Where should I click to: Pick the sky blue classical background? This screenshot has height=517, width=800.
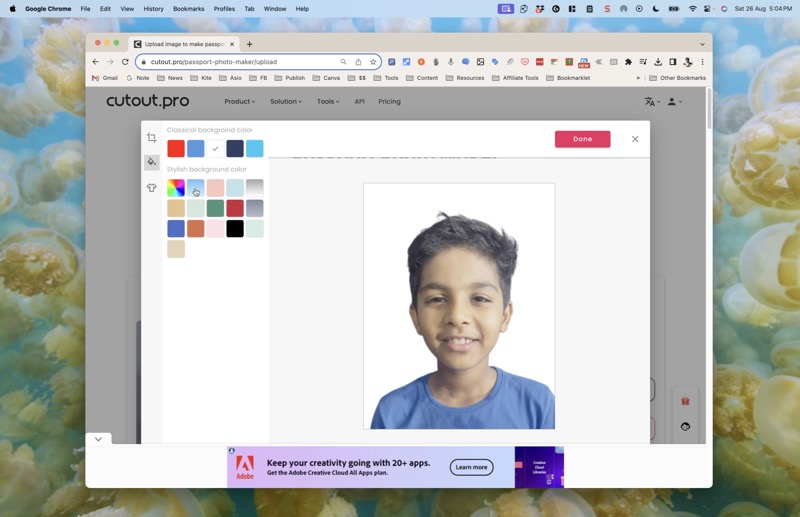[255, 149]
